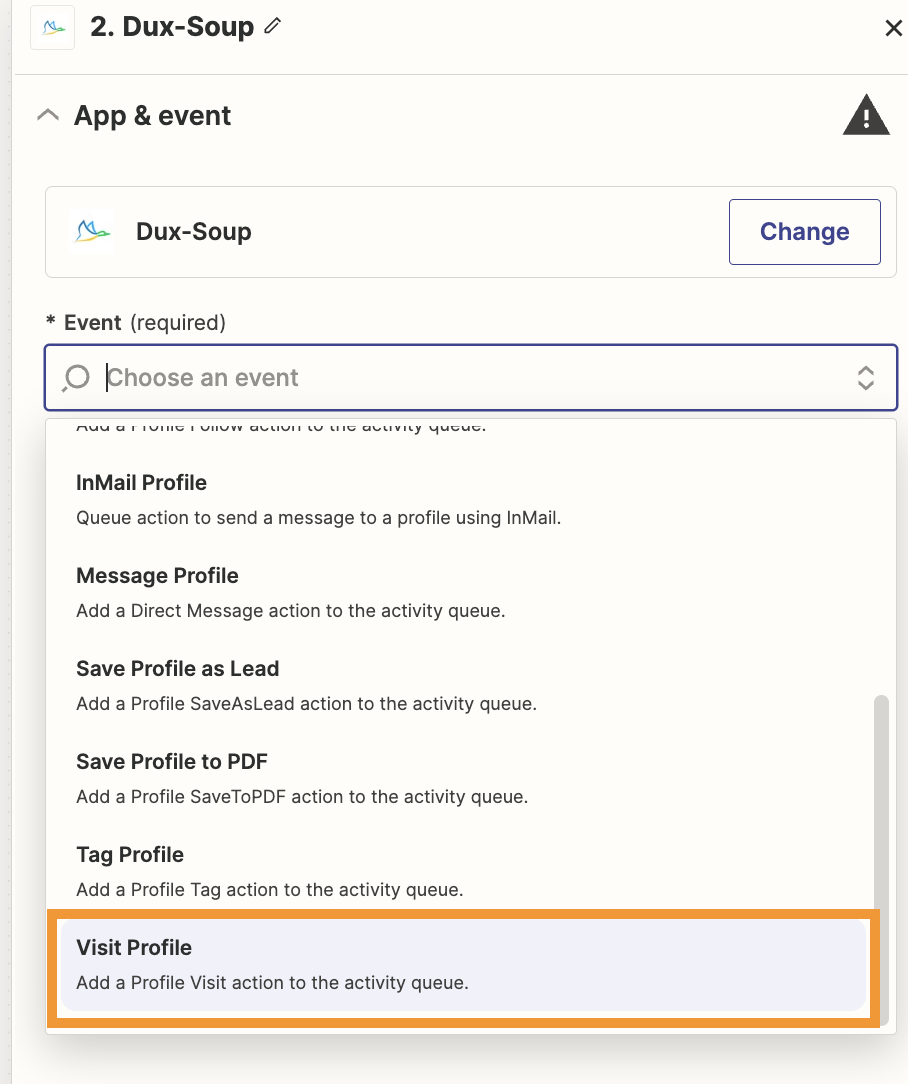Select the Message Profile event
Screen dimensions: 908x1084
pyautogui.click(x=157, y=576)
